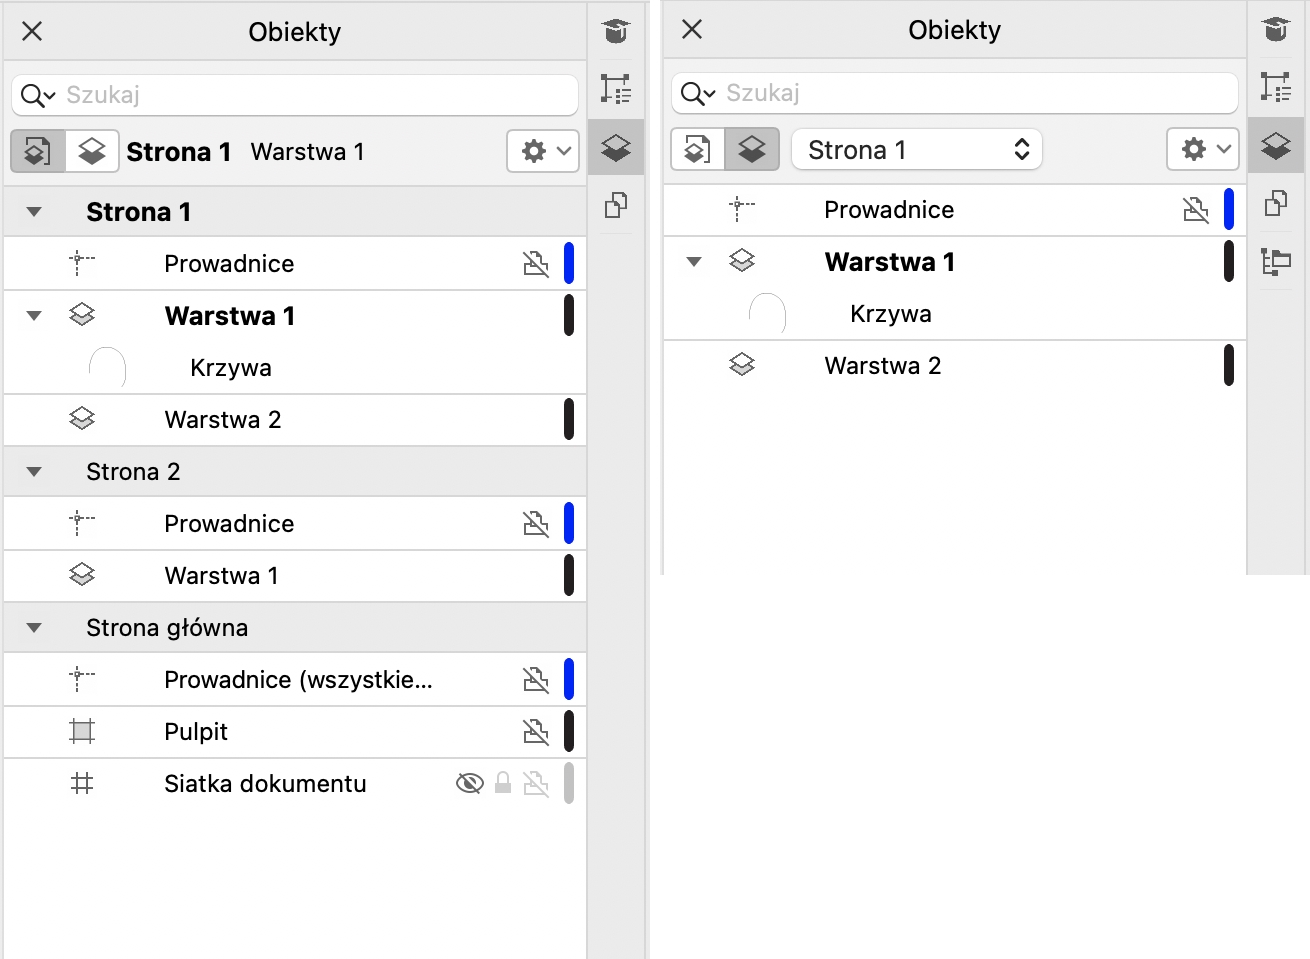Click the bottom tree-structure icon in right sidebar

coord(1276,261)
